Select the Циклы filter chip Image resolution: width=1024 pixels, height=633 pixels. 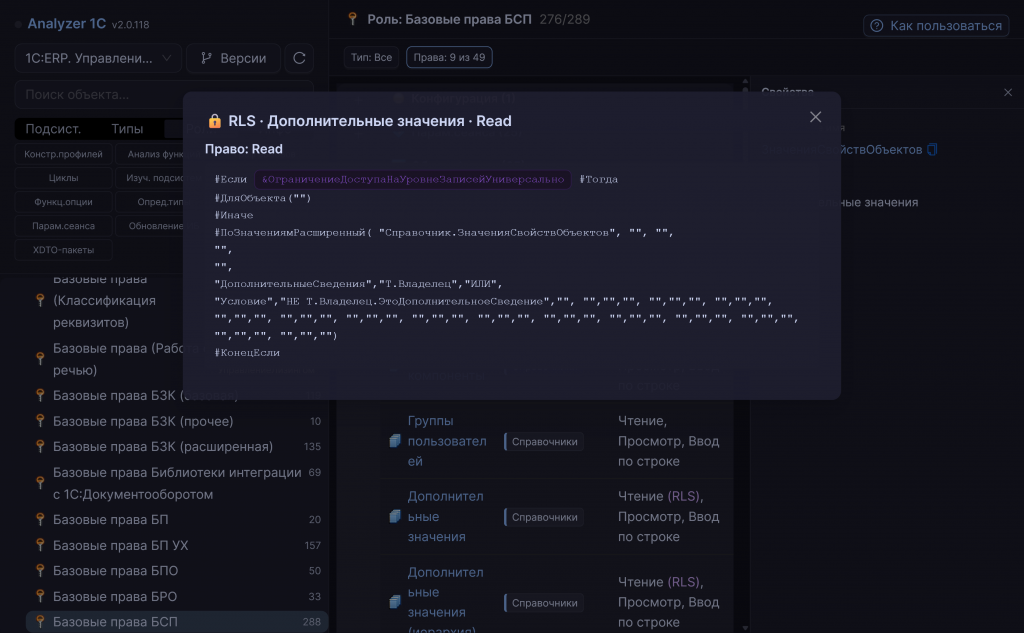point(63,178)
